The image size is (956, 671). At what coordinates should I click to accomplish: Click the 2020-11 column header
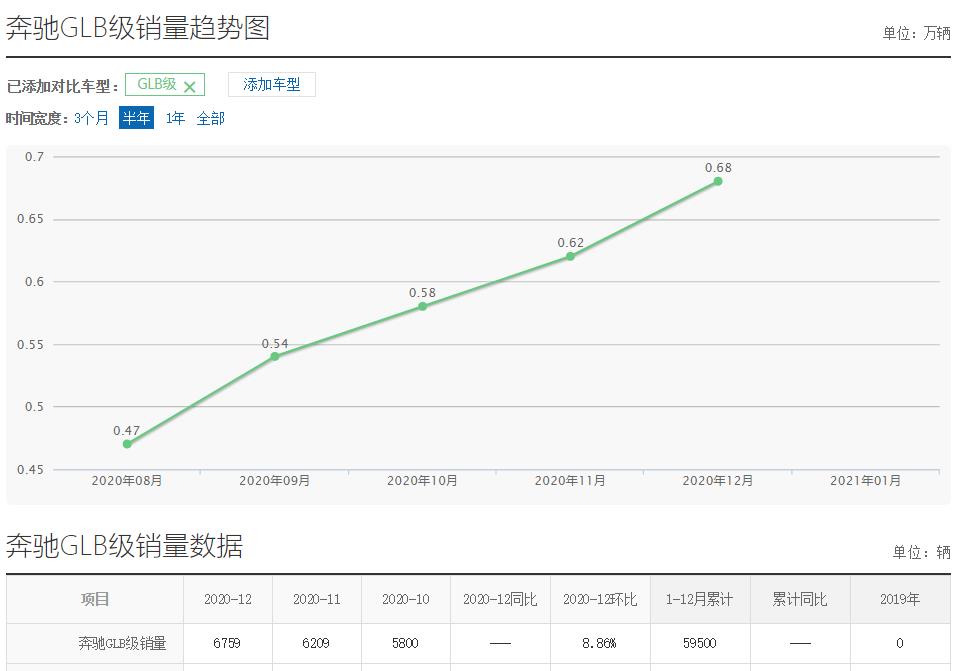pos(316,599)
